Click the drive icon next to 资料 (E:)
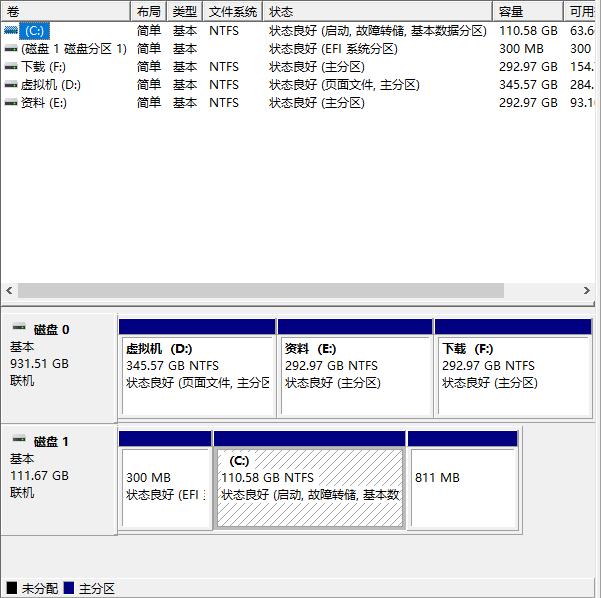This screenshot has height=598, width=601. pyautogui.click(x=11, y=103)
